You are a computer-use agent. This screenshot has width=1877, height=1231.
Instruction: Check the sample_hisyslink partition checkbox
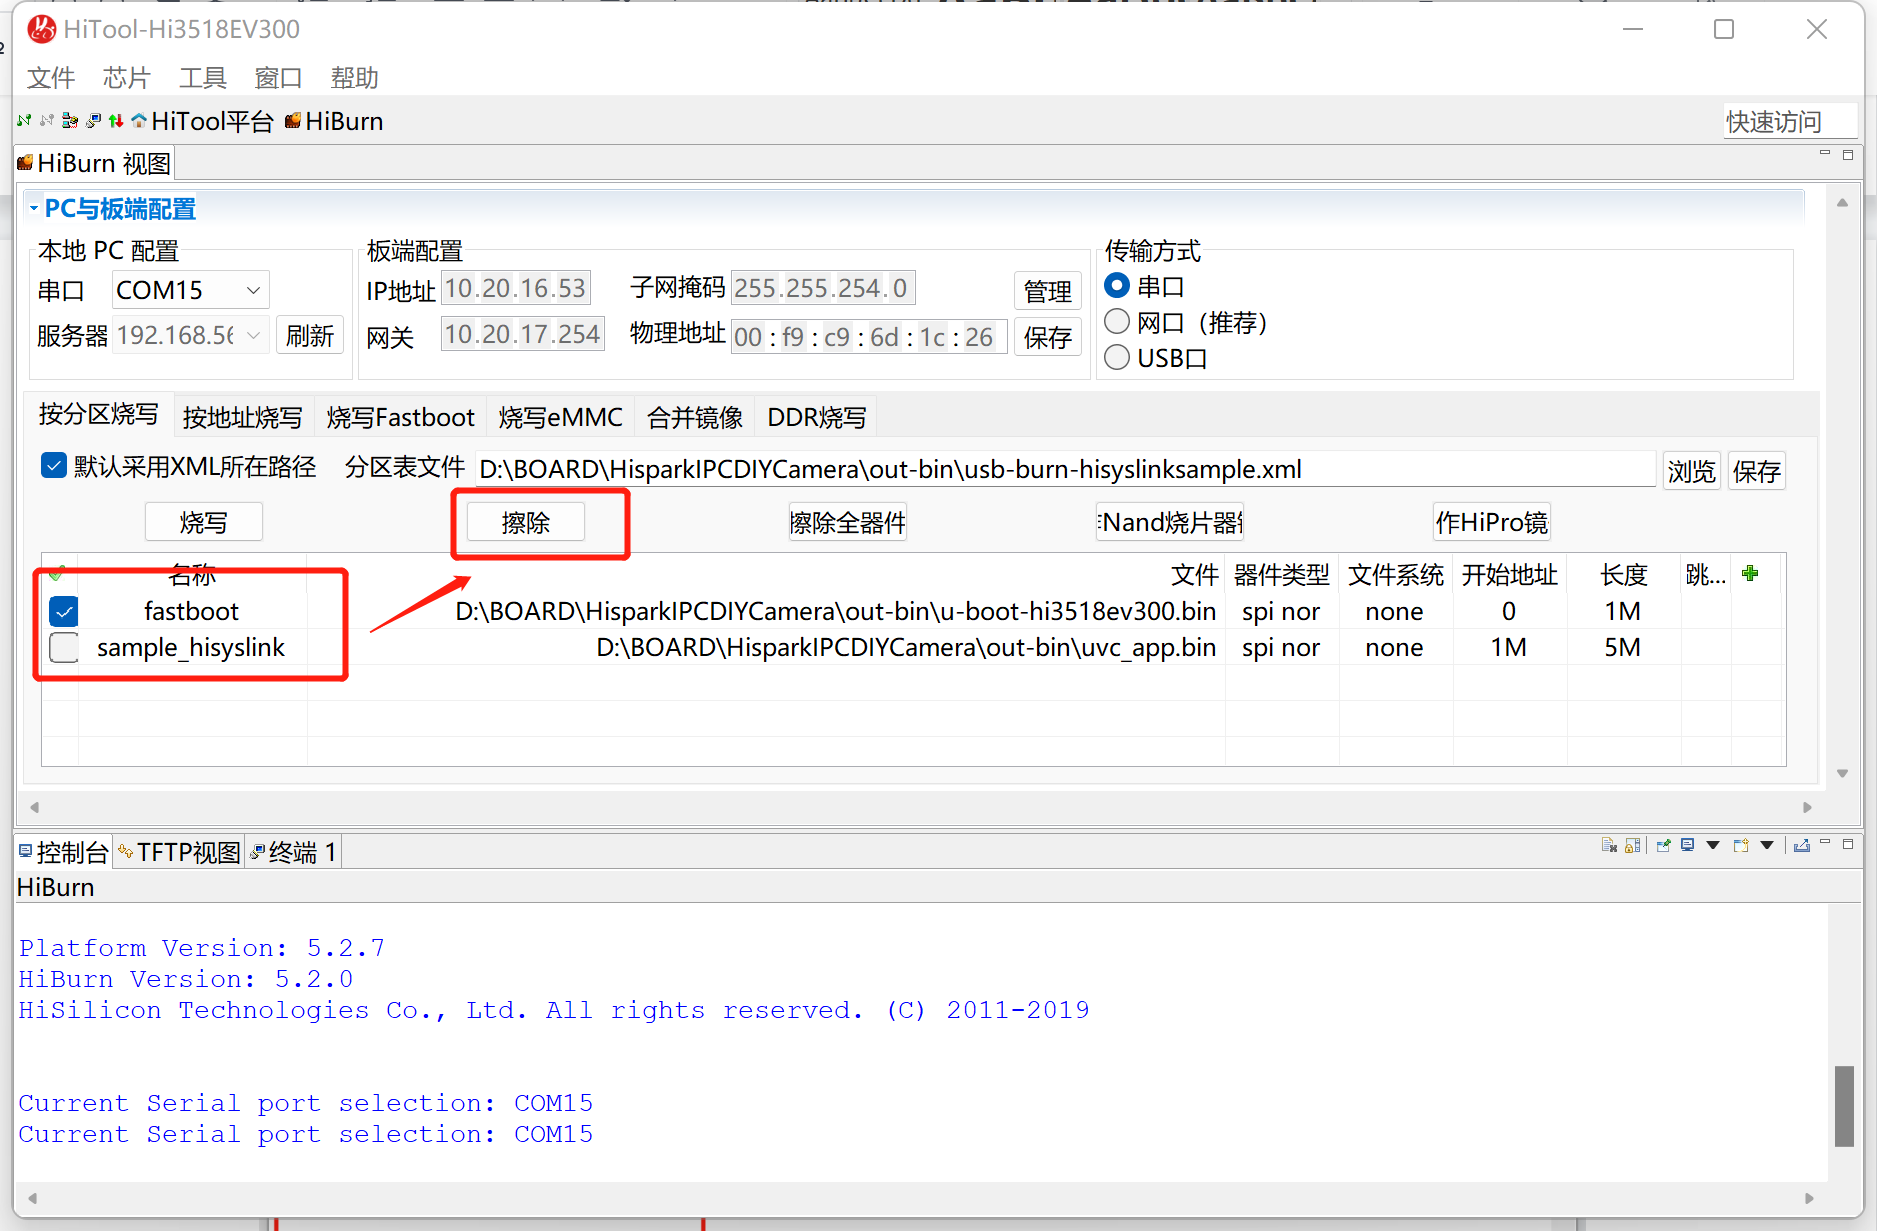(x=64, y=647)
